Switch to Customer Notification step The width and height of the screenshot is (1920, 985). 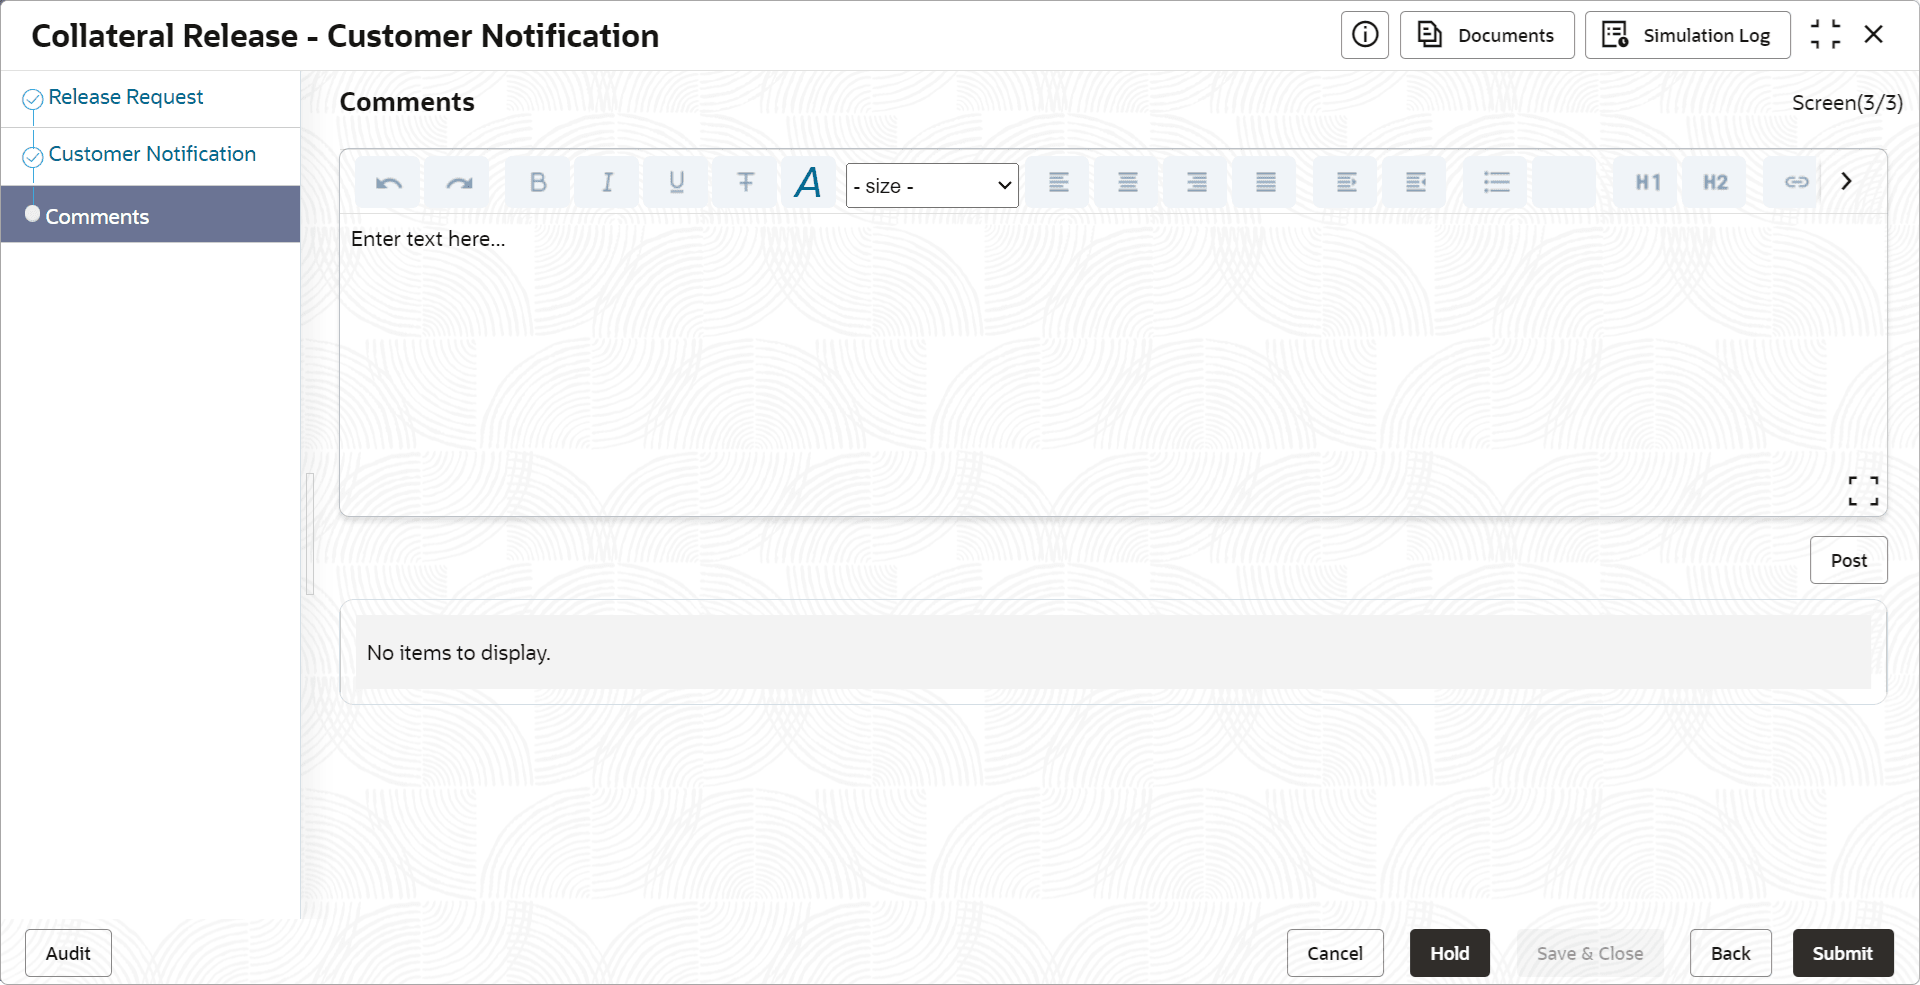pos(152,154)
